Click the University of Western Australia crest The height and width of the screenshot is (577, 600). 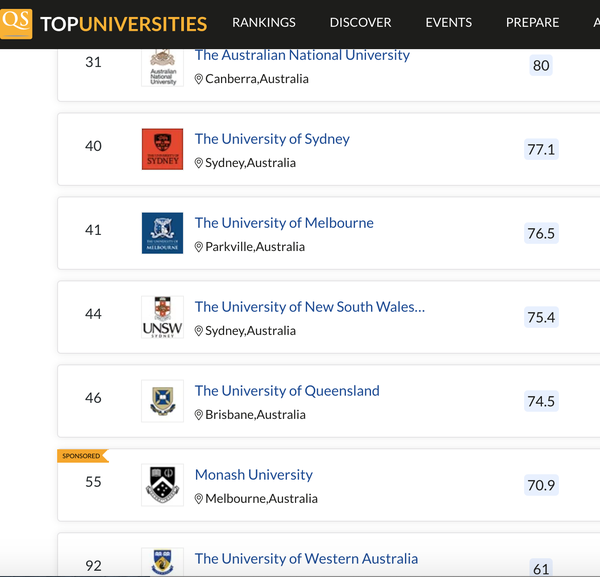[x=163, y=562]
